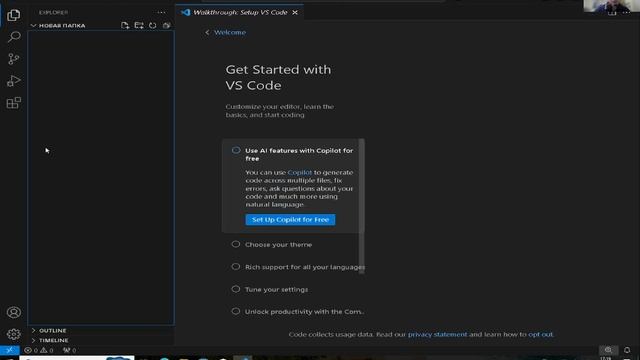
Task: Click the ports forwarded status item
Action: coord(69,350)
